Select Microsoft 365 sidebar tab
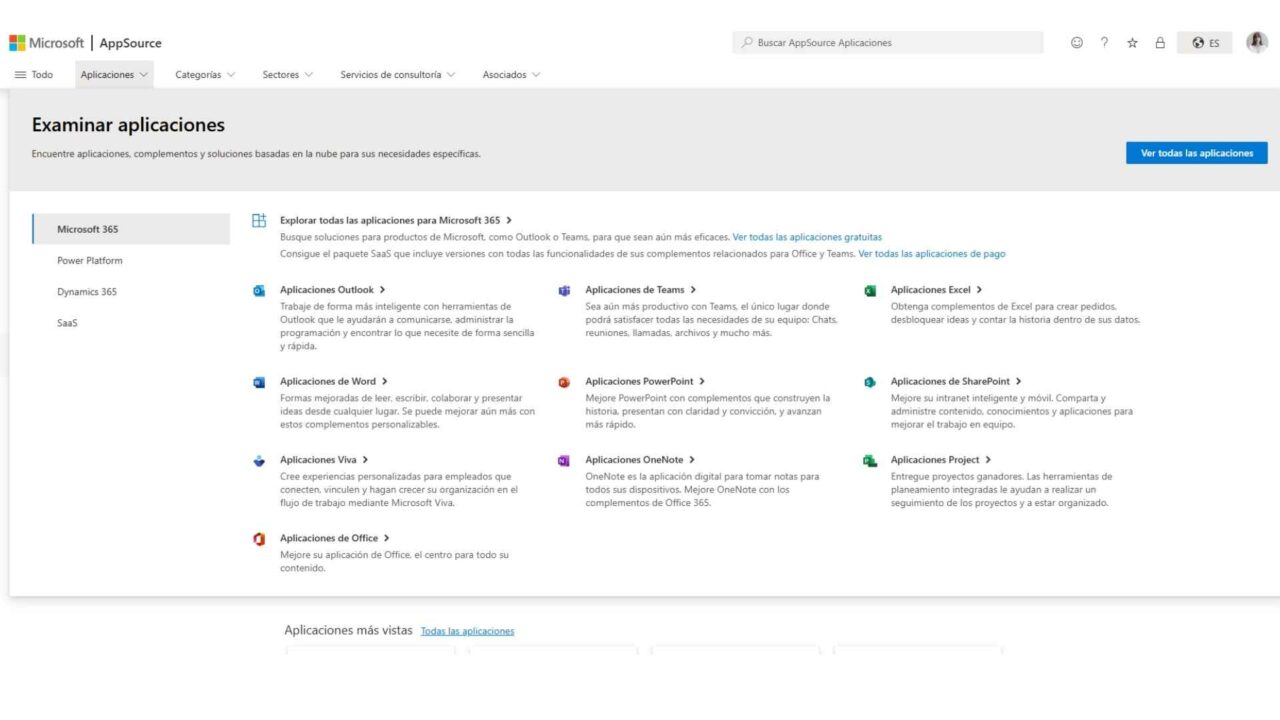The image size is (1280, 720). point(131,229)
